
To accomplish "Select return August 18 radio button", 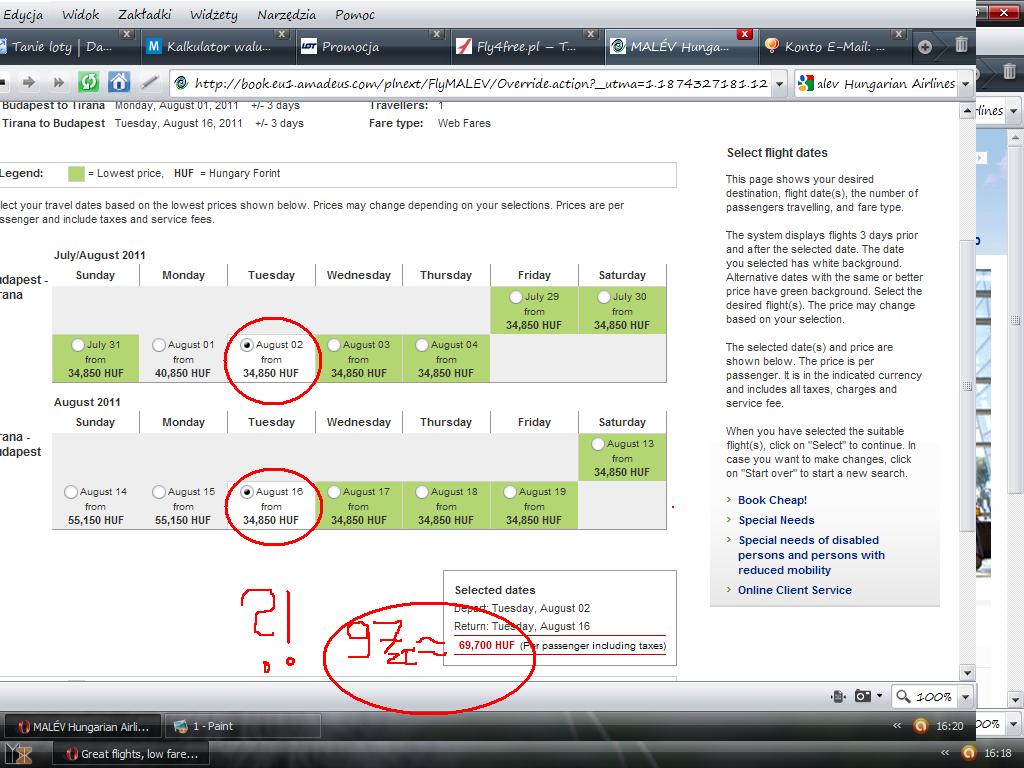I will tap(422, 492).
